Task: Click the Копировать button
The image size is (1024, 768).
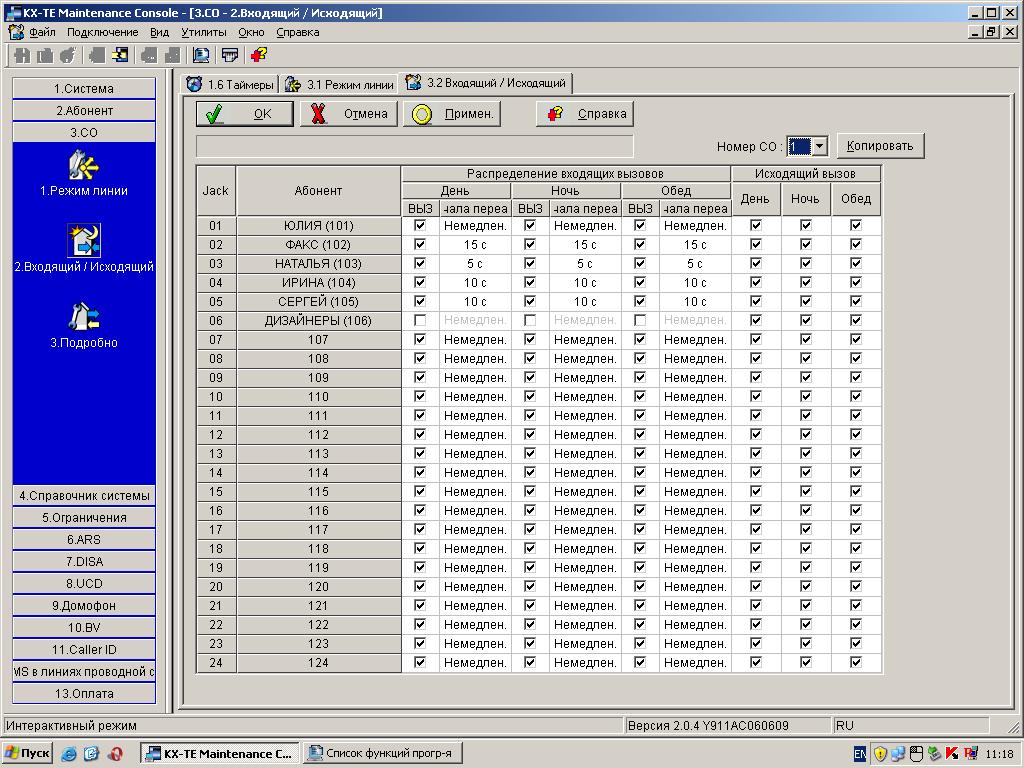Action: 880,146
